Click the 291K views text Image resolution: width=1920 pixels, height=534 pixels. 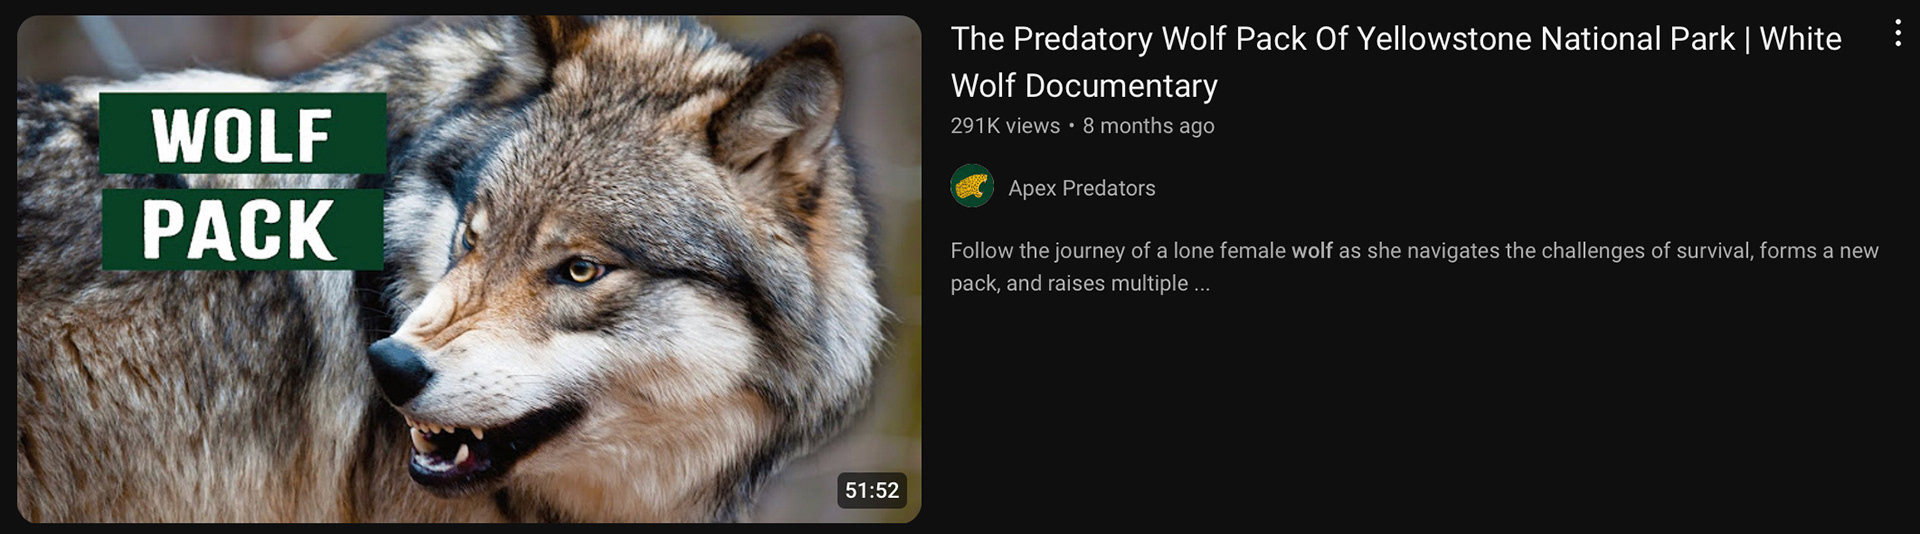click(x=1005, y=126)
